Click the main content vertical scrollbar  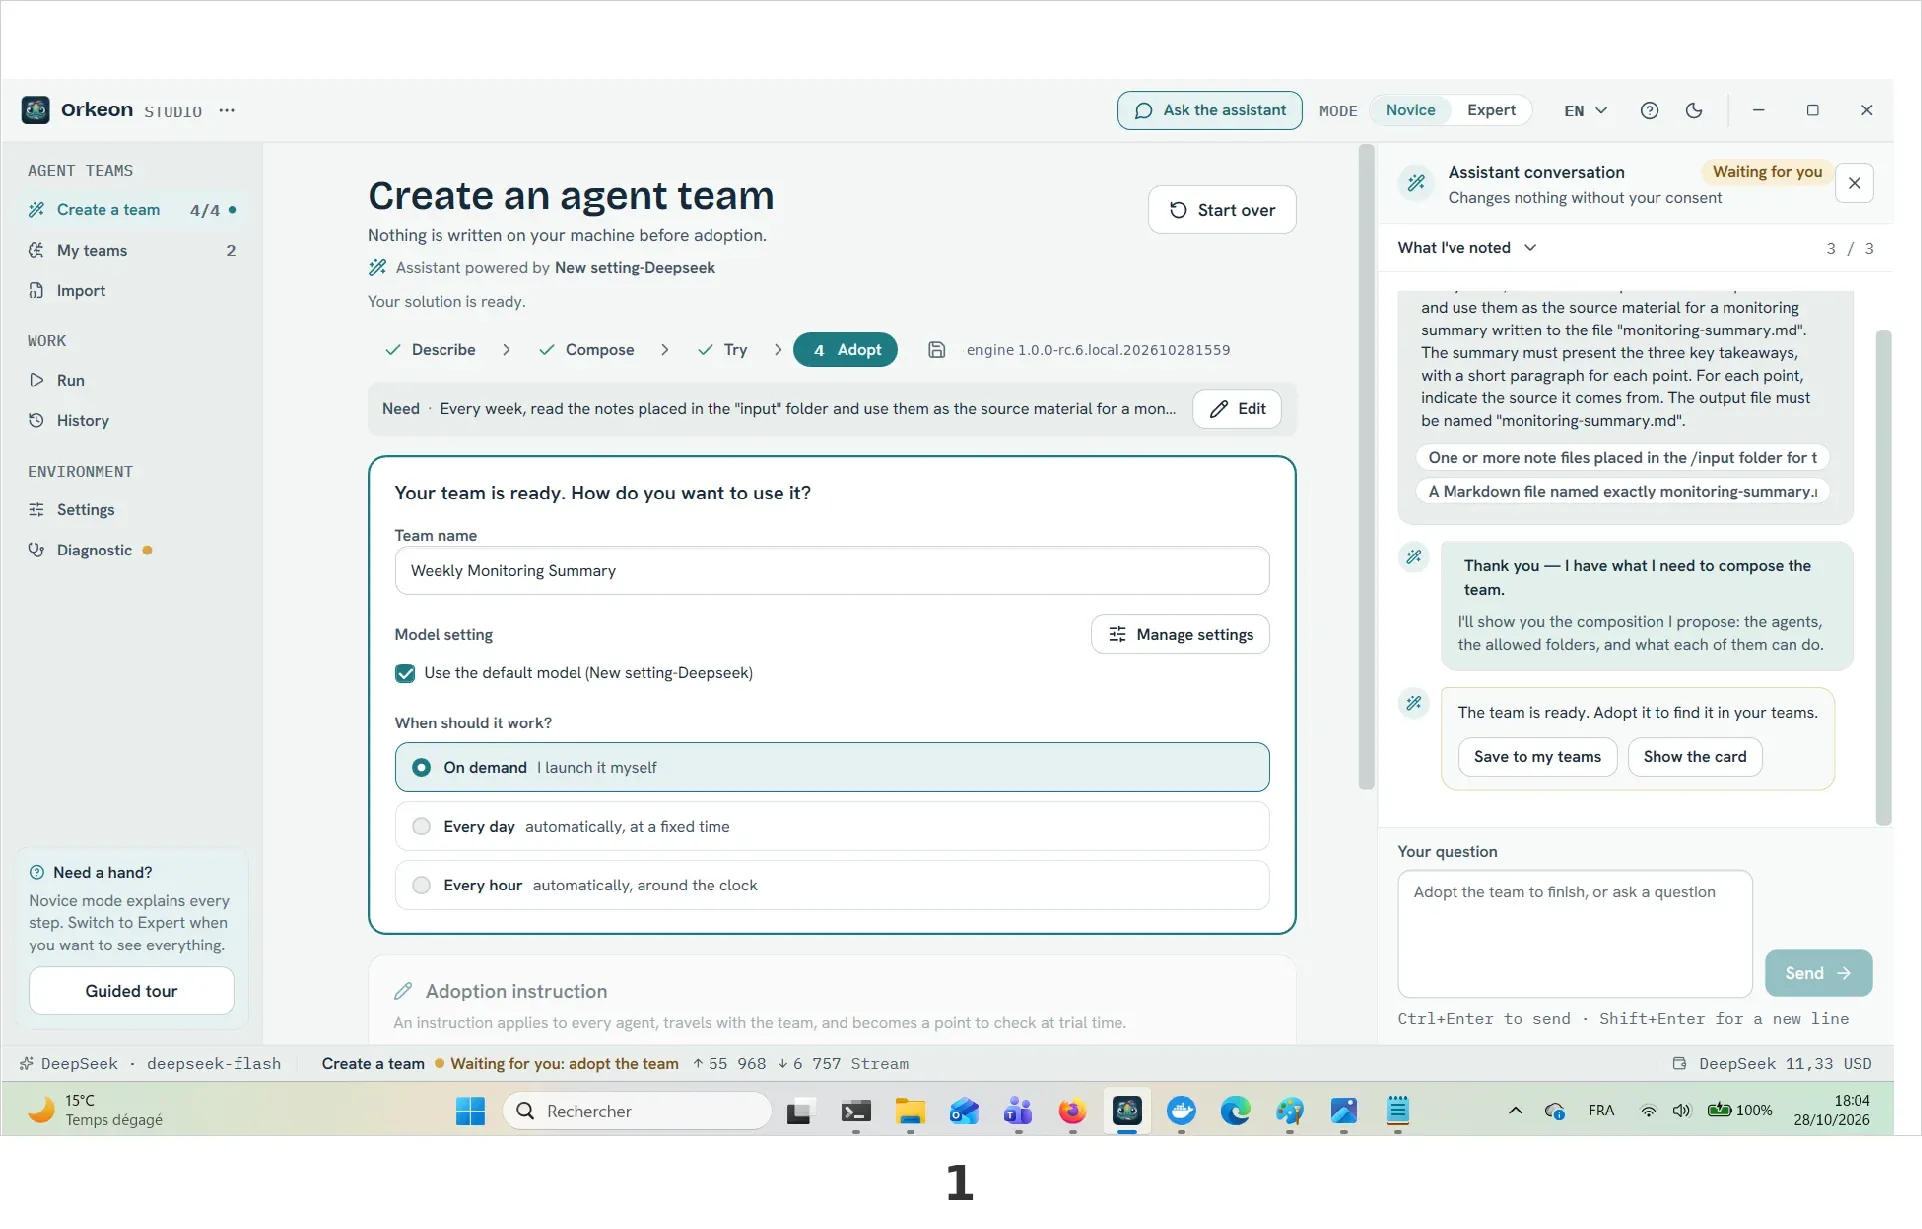point(1366,467)
